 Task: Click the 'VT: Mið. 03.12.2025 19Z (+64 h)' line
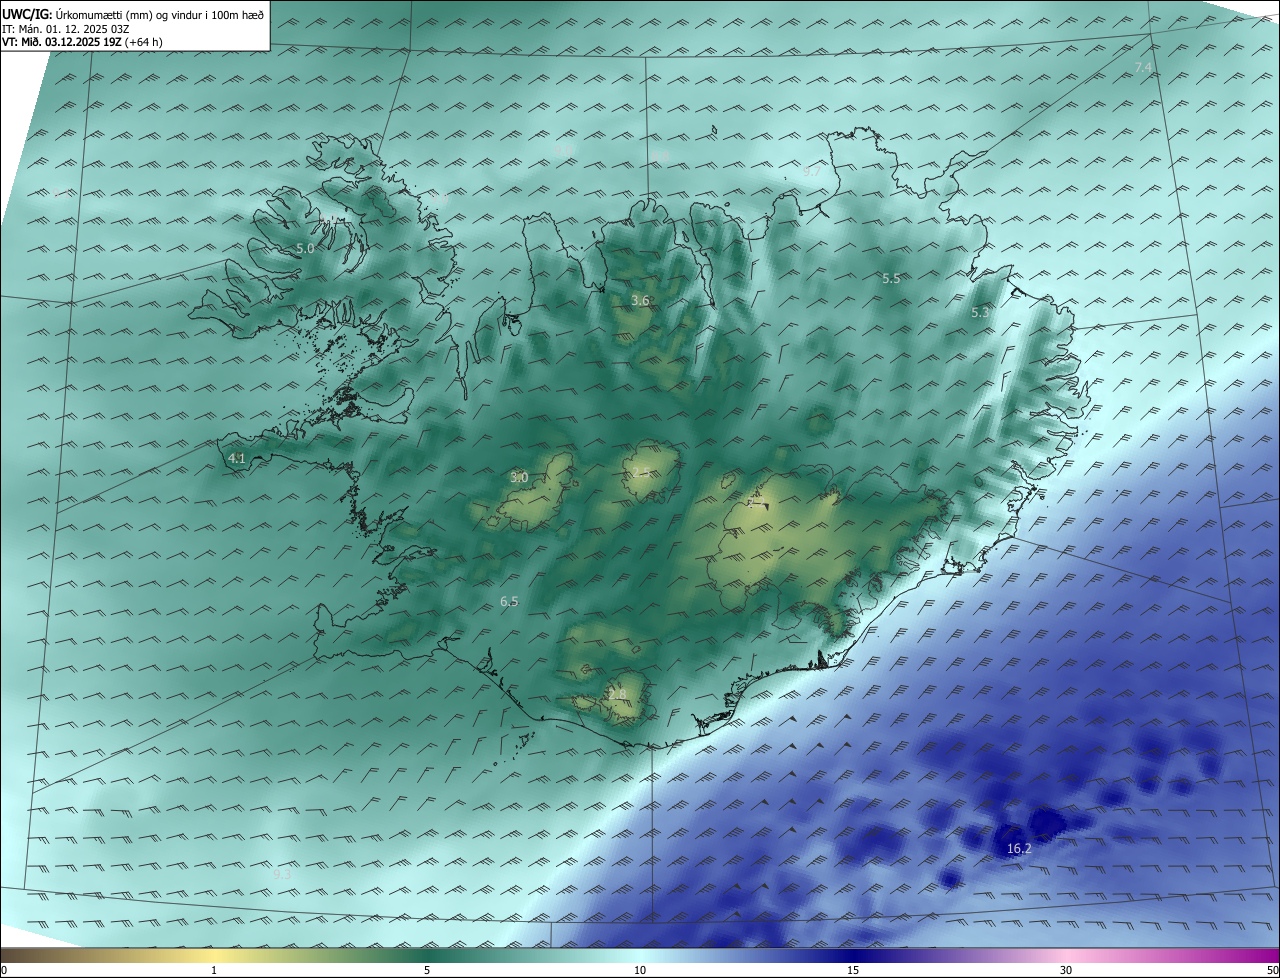[82, 42]
